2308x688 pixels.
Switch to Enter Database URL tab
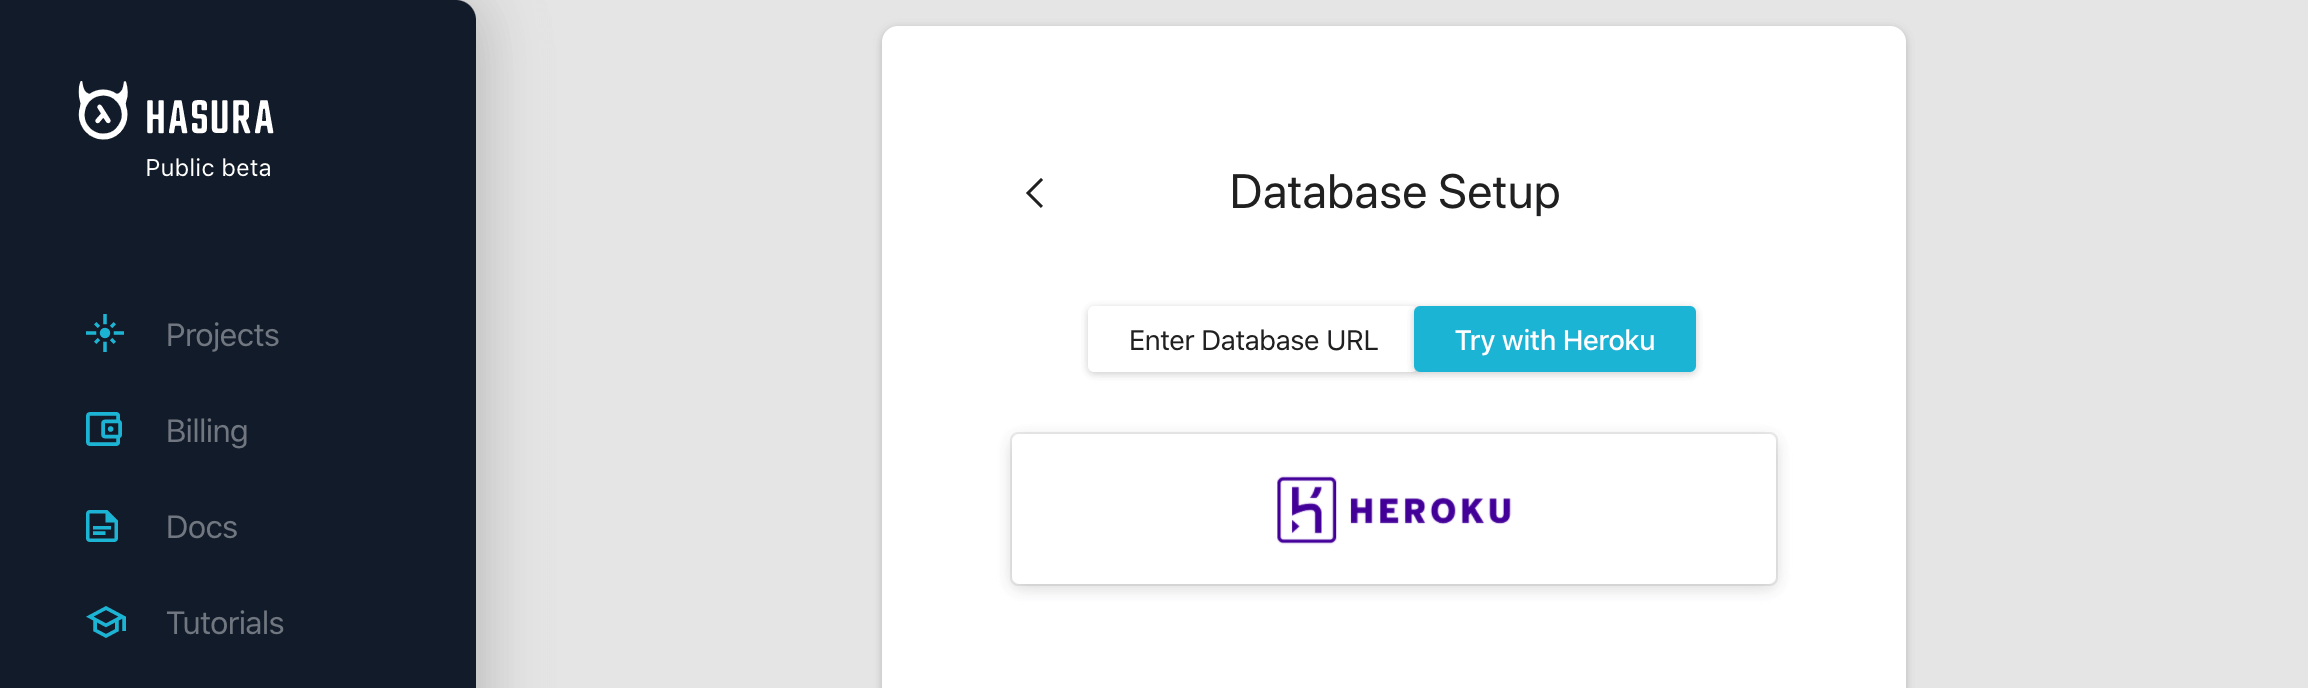click(x=1252, y=340)
